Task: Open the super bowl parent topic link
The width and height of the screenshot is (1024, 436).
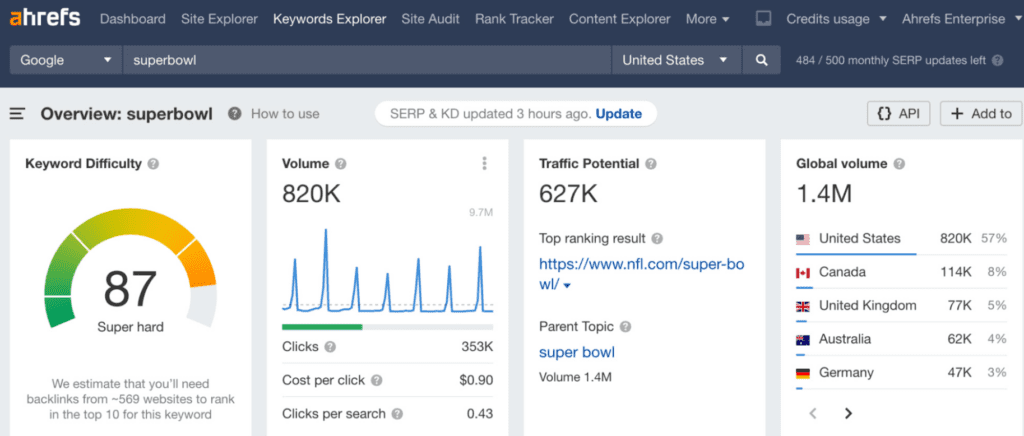Action: tap(577, 352)
